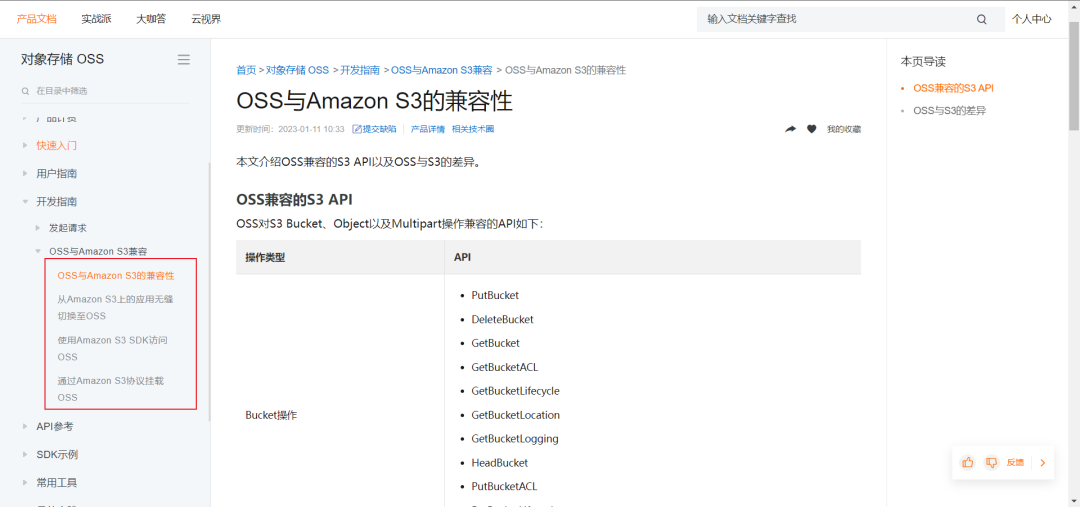Screen dimensions: 1080x507
Task: Click the 提交缺陷 edit icon
Action: pyautogui.click(x=357, y=129)
